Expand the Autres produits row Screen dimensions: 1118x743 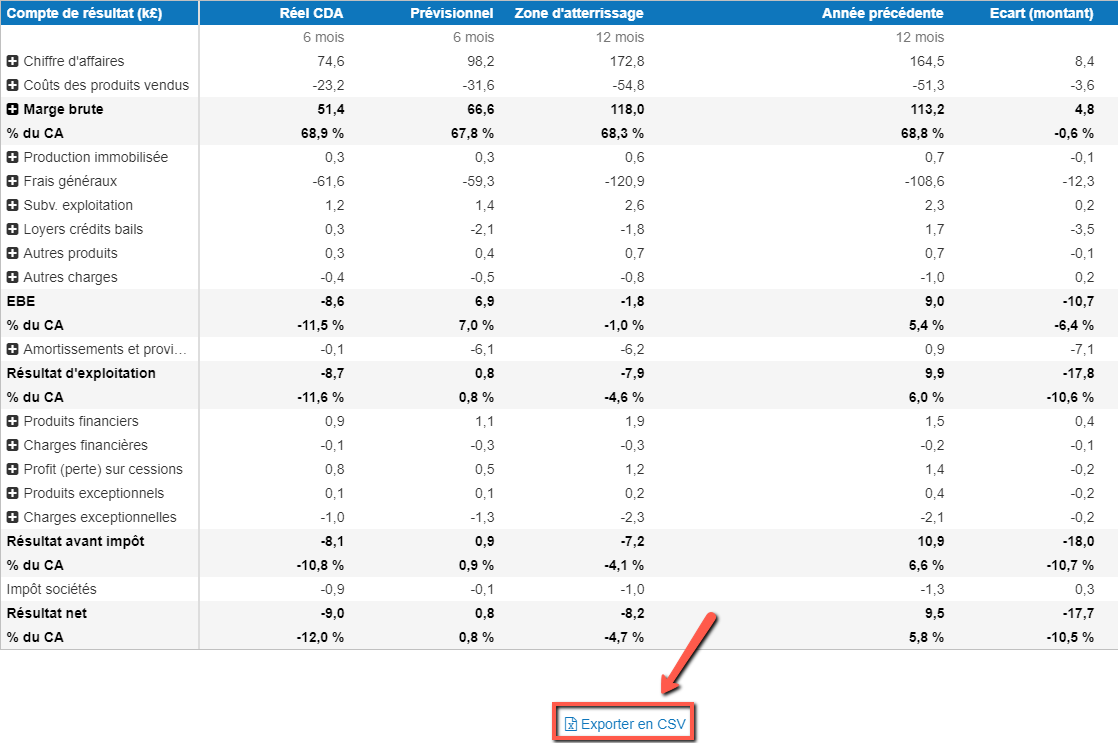(x=12, y=253)
